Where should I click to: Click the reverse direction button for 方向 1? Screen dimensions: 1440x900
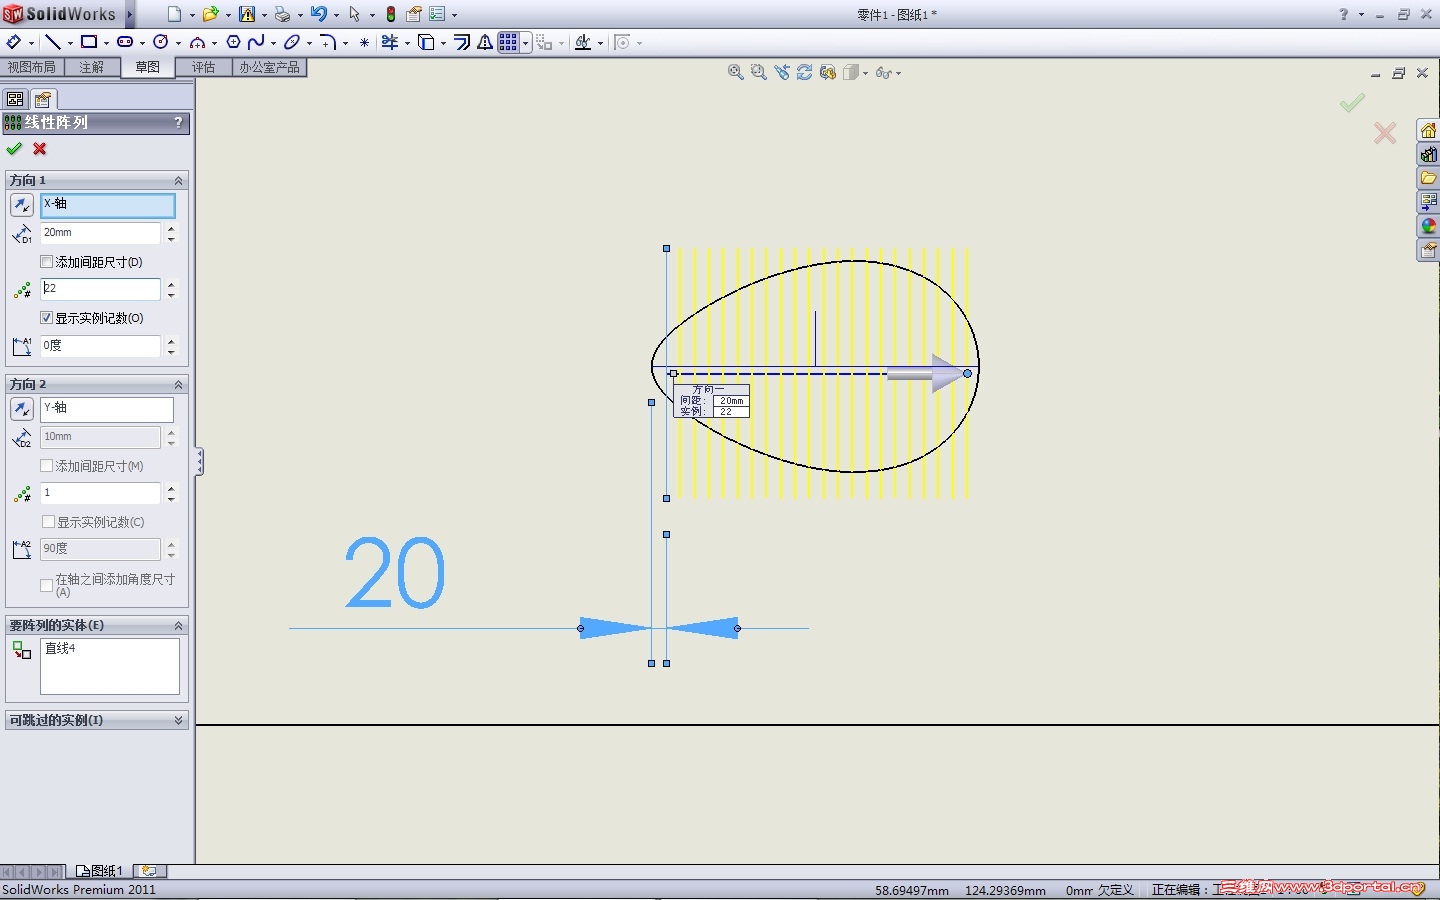pos(21,205)
